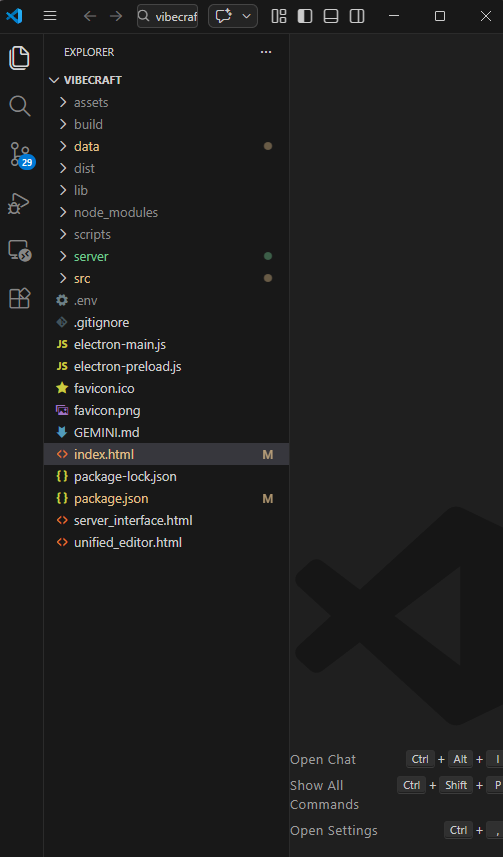Toggle the secondary side bar

(x=357, y=16)
